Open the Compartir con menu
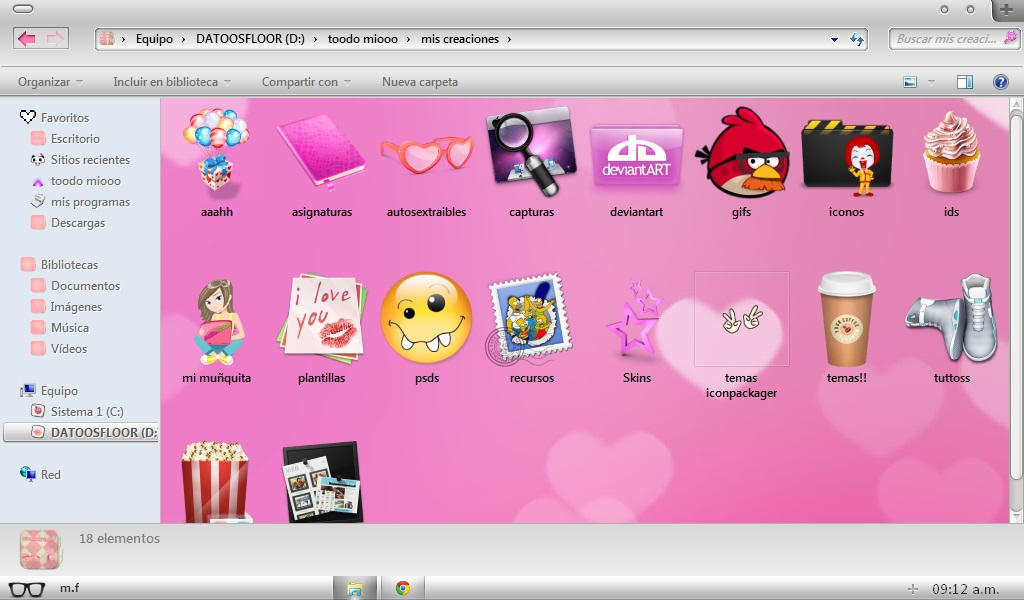The height and width of the screenshot is (600, 1024). (x=306, y=82)
